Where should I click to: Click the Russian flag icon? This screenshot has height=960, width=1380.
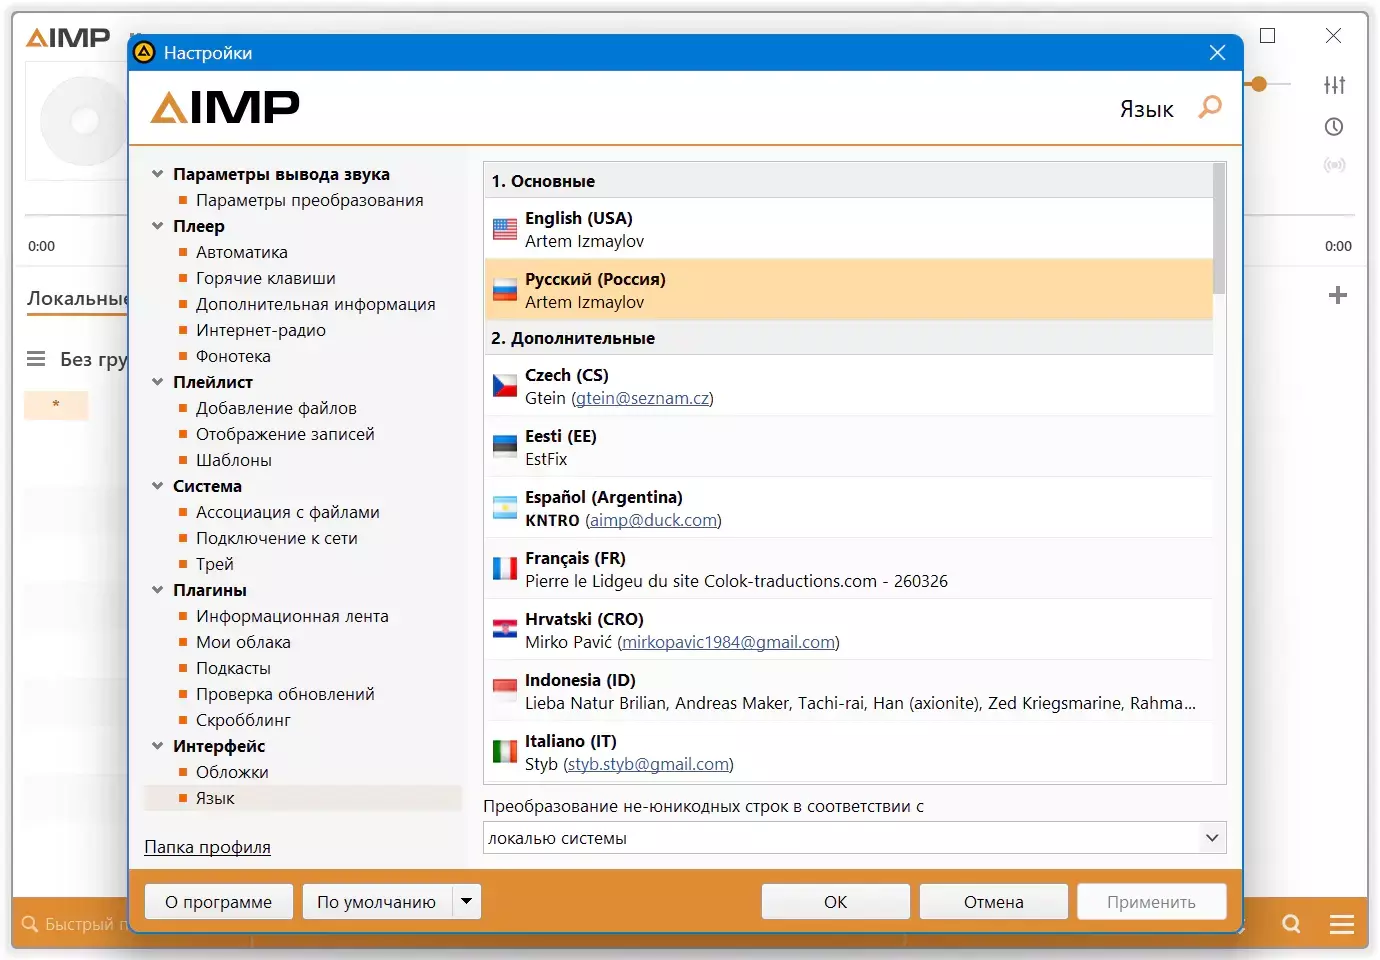505,290
